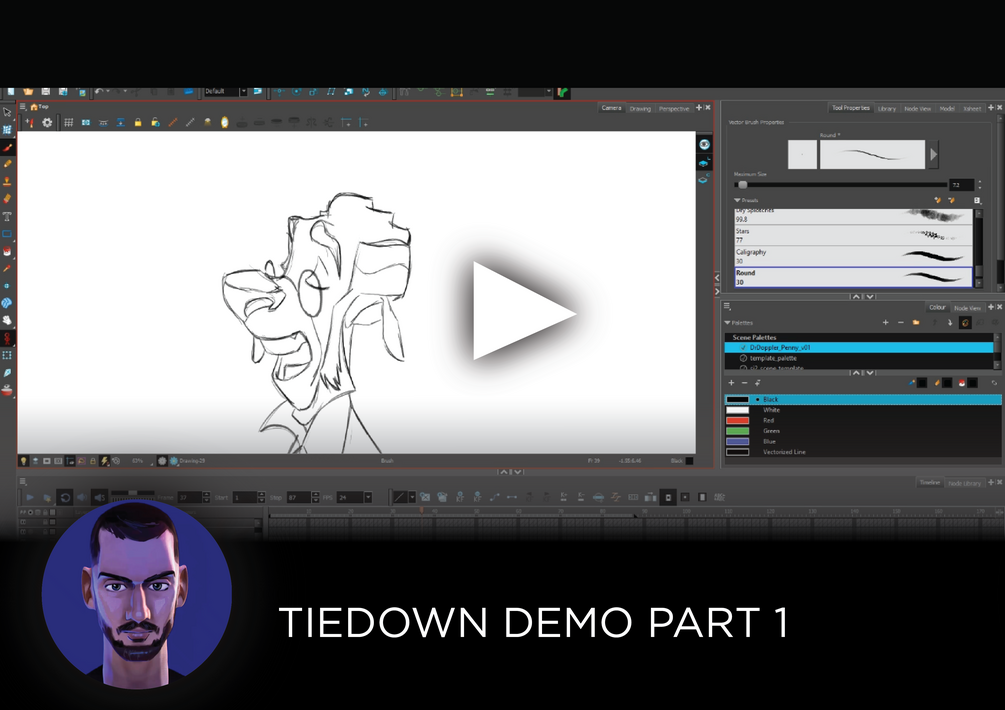This screenshot has width=1005, height=710.
Task: Select the Paint bucket tool
Action: pyautogui.click(x=8, y=251)
